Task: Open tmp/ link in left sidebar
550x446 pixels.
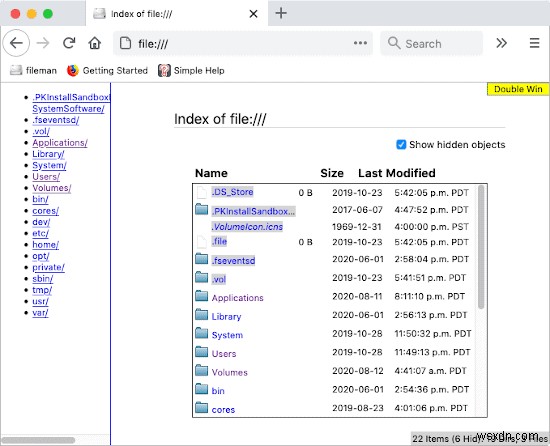Action: tap(42, 290)
